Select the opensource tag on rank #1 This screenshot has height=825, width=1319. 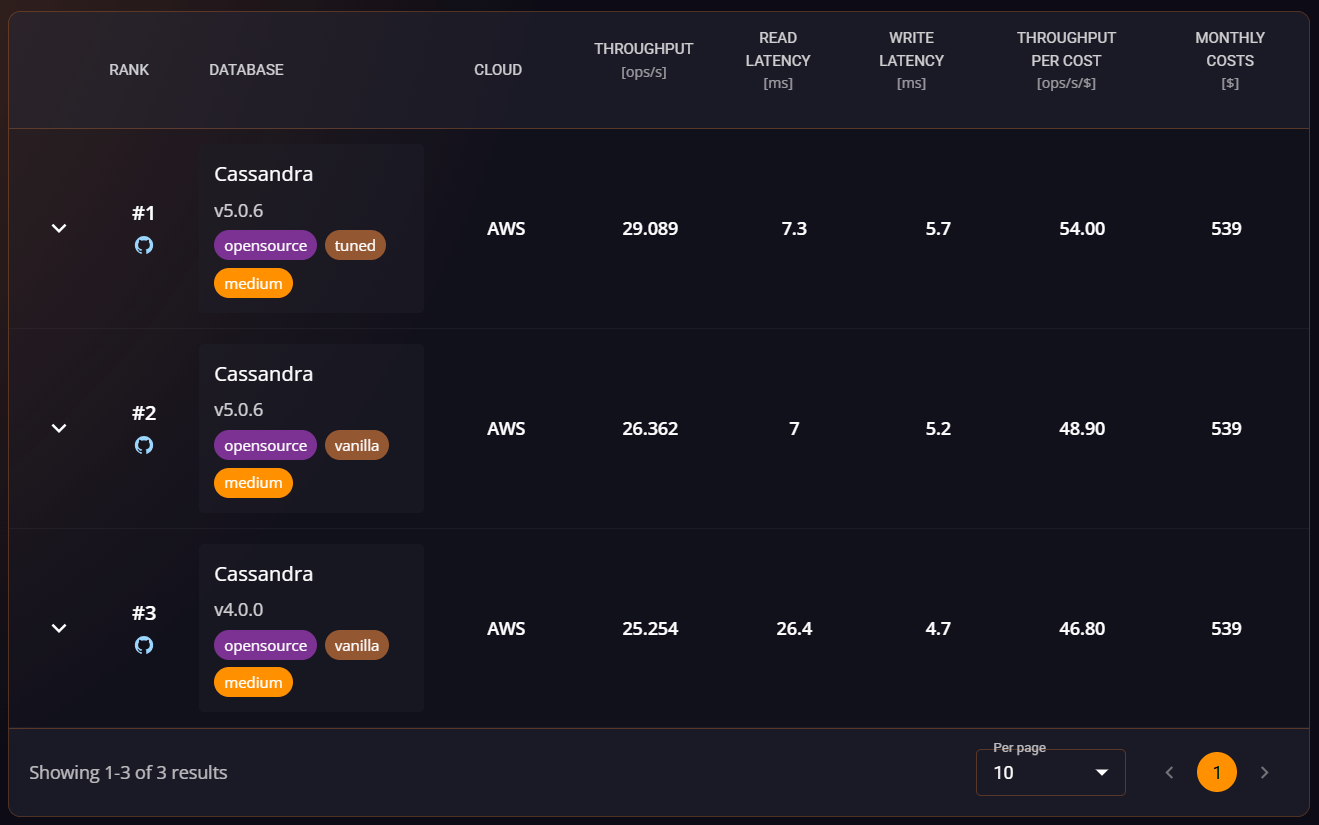click(x=265, y=245)
